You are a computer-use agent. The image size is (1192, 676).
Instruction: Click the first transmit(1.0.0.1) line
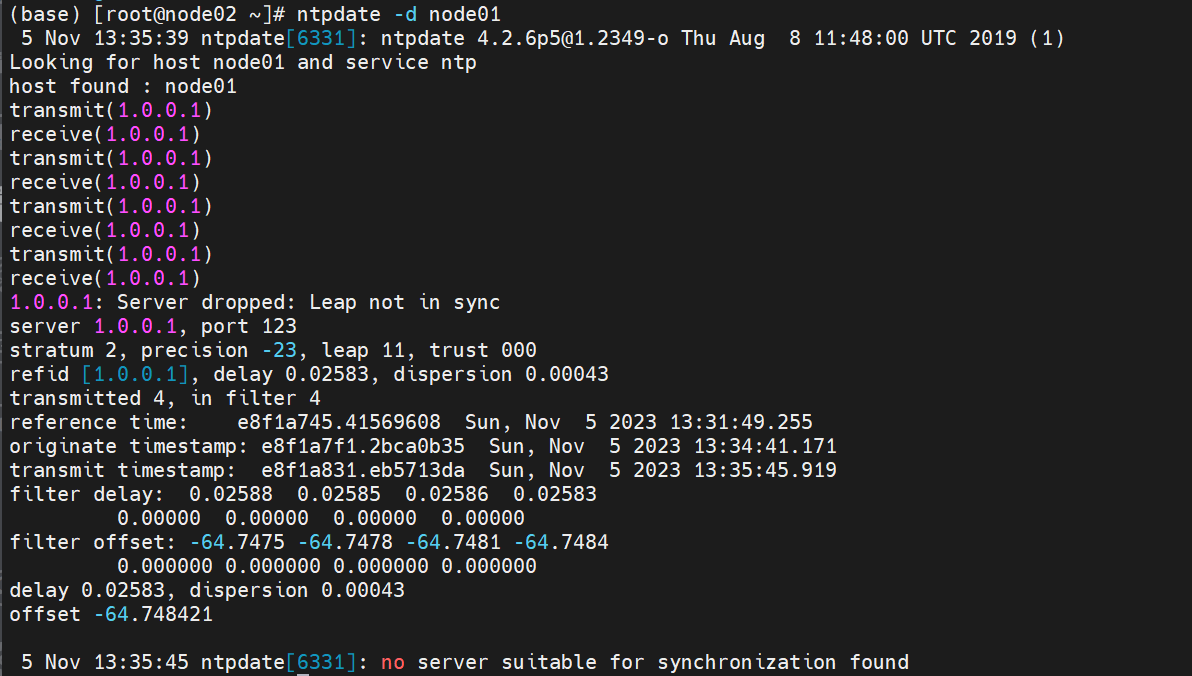(111, 110)
